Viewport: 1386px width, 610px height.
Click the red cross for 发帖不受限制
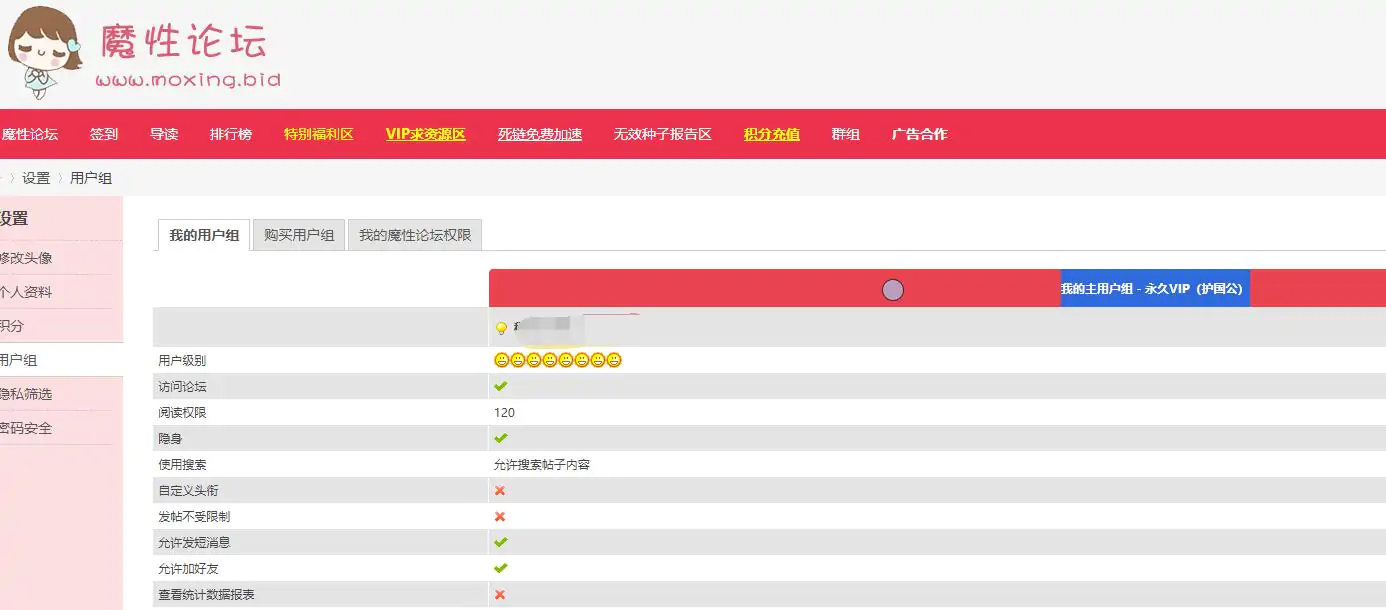point(500,516)
